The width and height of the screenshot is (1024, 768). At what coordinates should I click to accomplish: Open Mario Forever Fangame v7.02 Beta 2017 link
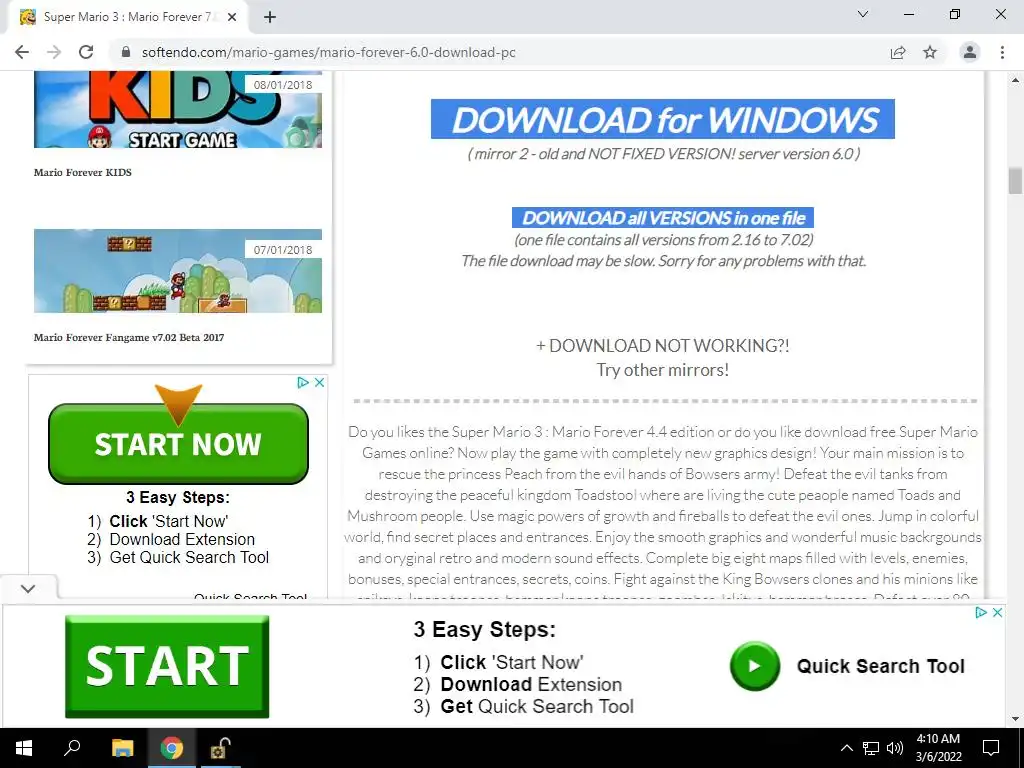point(129,338)
